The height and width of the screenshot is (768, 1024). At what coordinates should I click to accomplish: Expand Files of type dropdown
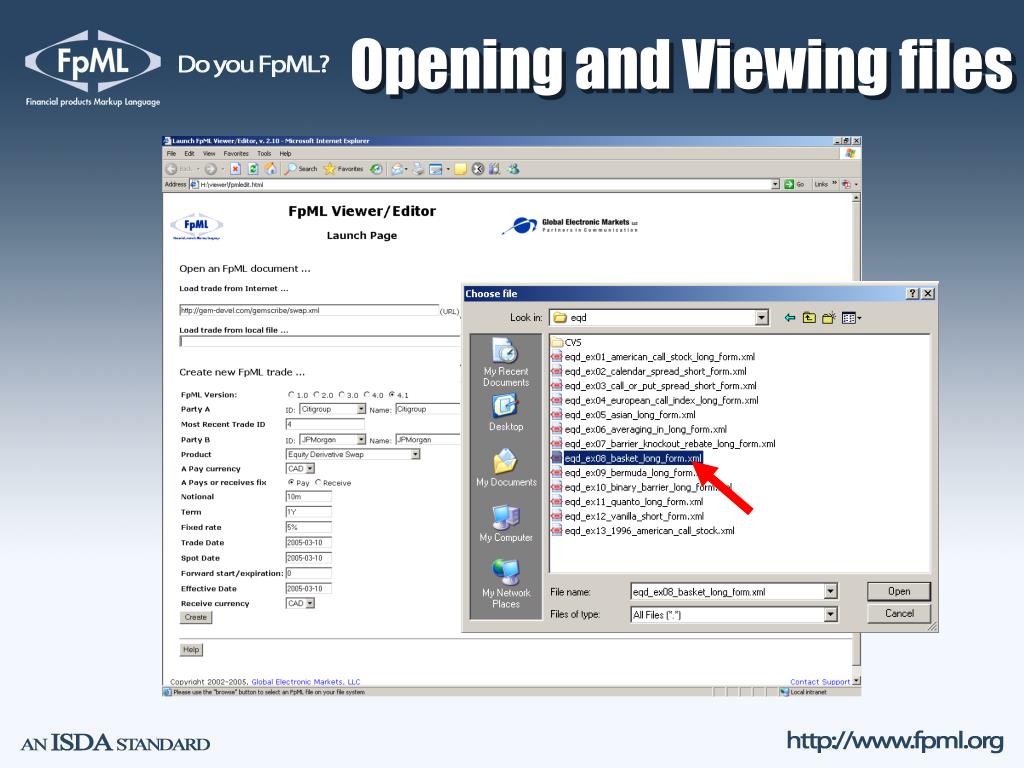[830, 615]
